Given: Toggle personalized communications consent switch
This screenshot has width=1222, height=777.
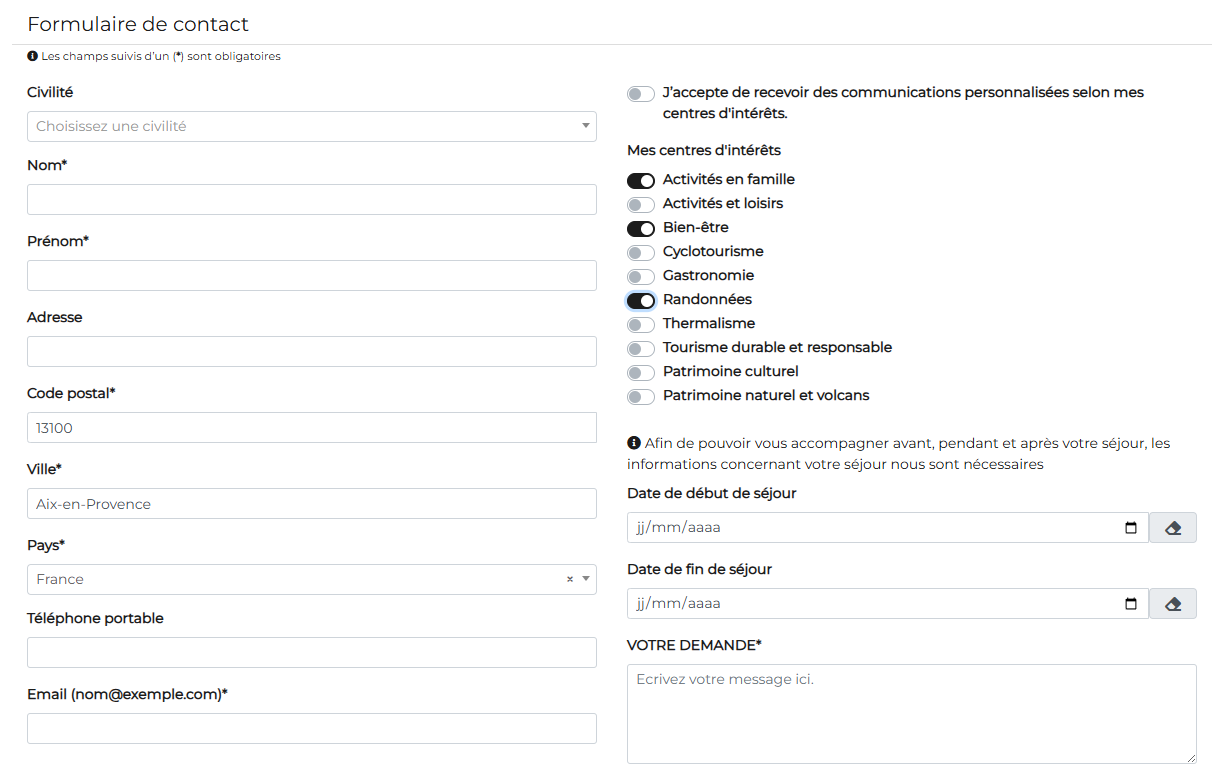Looking at the screenshot, I should 641,94.
